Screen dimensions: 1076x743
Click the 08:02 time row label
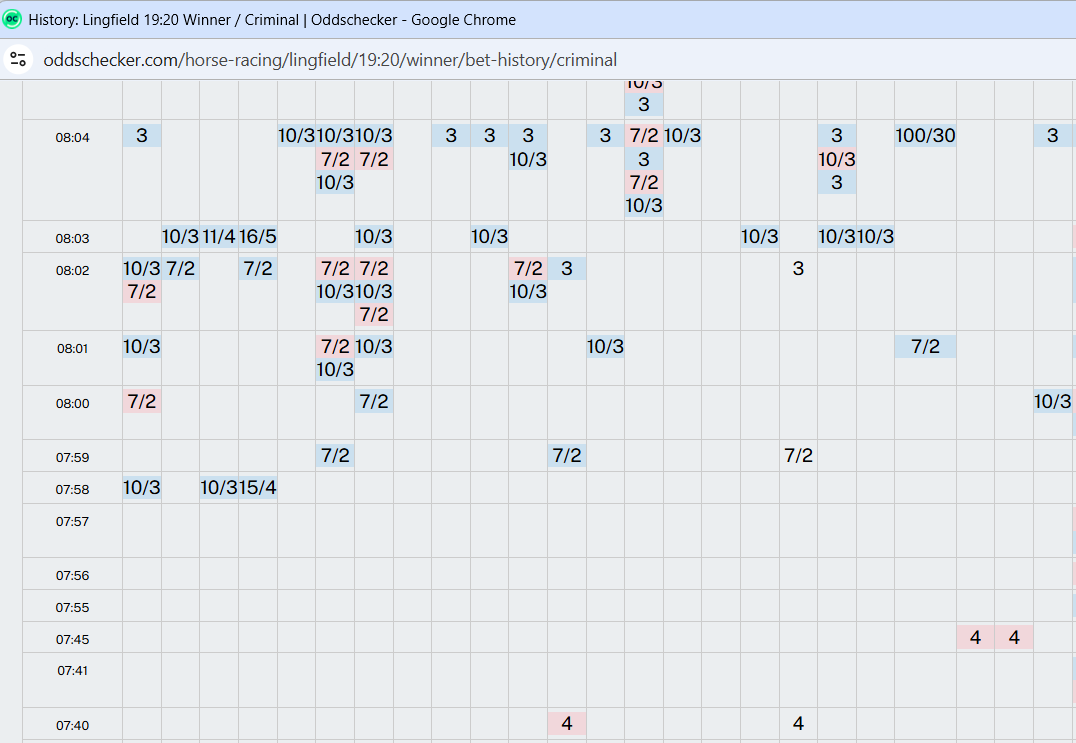pyautogui.click(x=73, y=270)
